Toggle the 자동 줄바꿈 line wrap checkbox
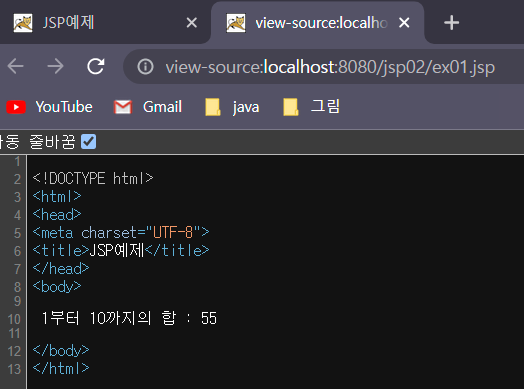 pyautogui.click(x=89, y=142)
